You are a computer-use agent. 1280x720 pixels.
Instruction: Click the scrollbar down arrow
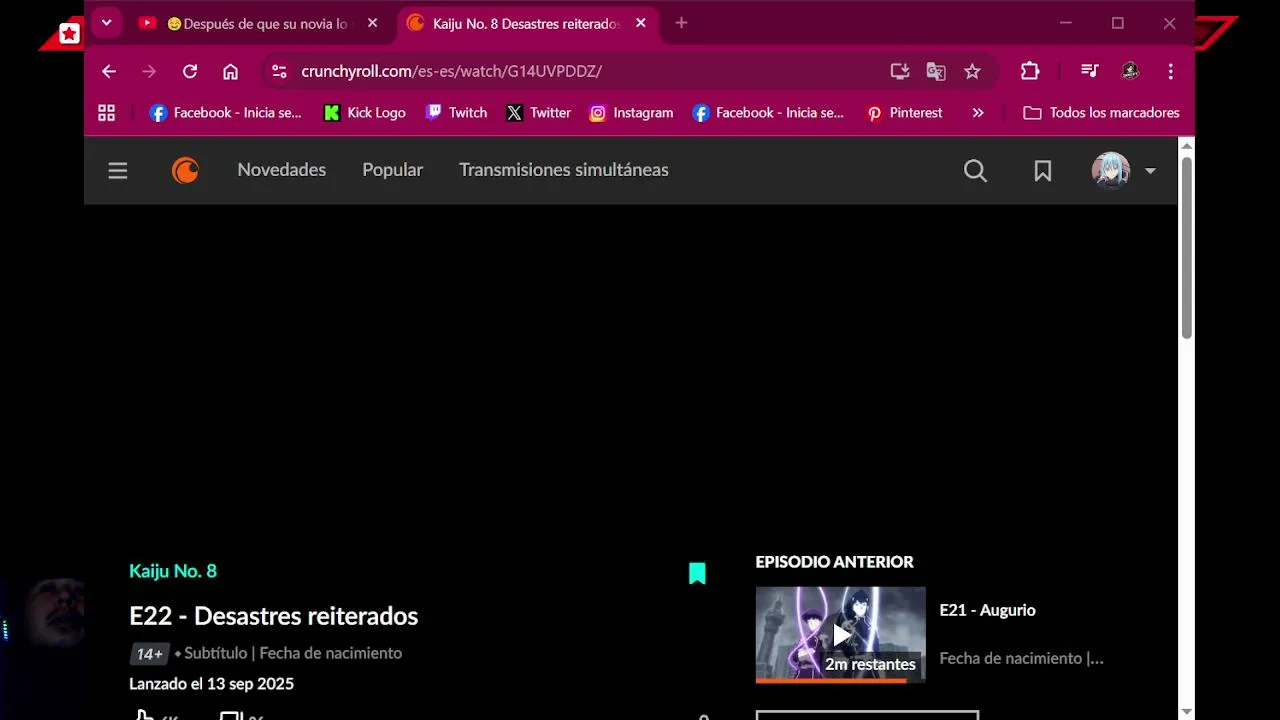[1186, 711]
